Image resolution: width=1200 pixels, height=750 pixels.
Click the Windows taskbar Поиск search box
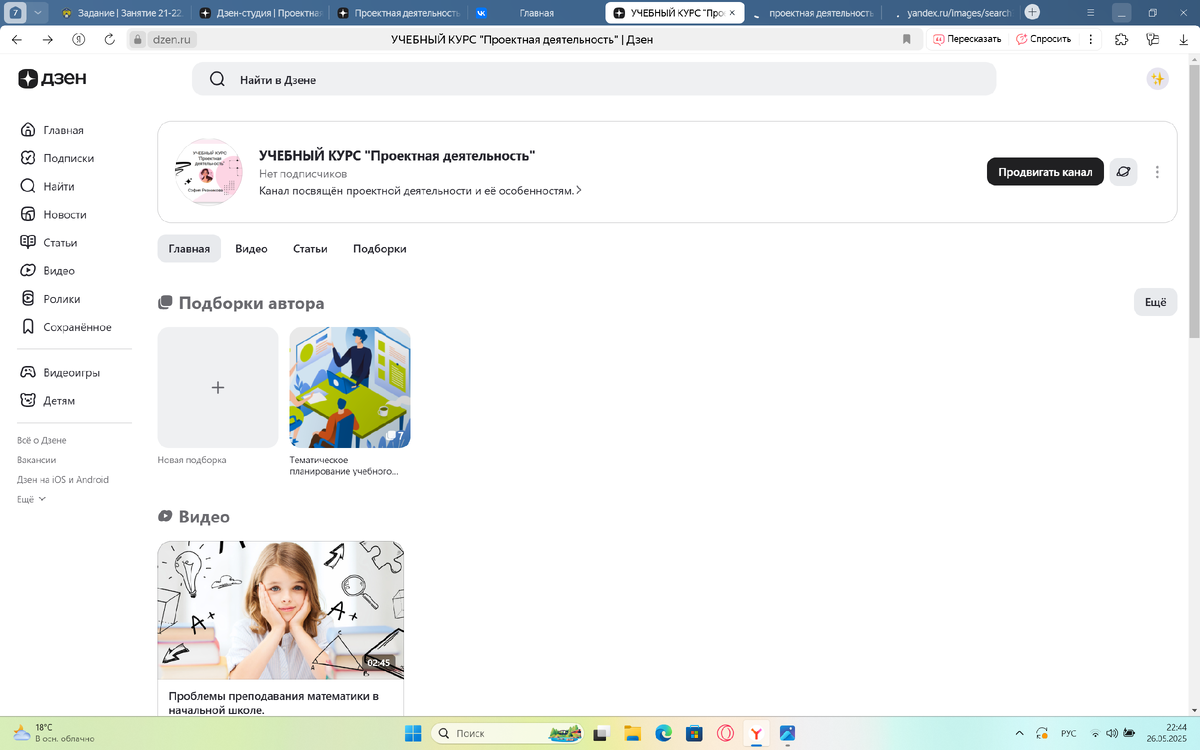coord(507,733)
